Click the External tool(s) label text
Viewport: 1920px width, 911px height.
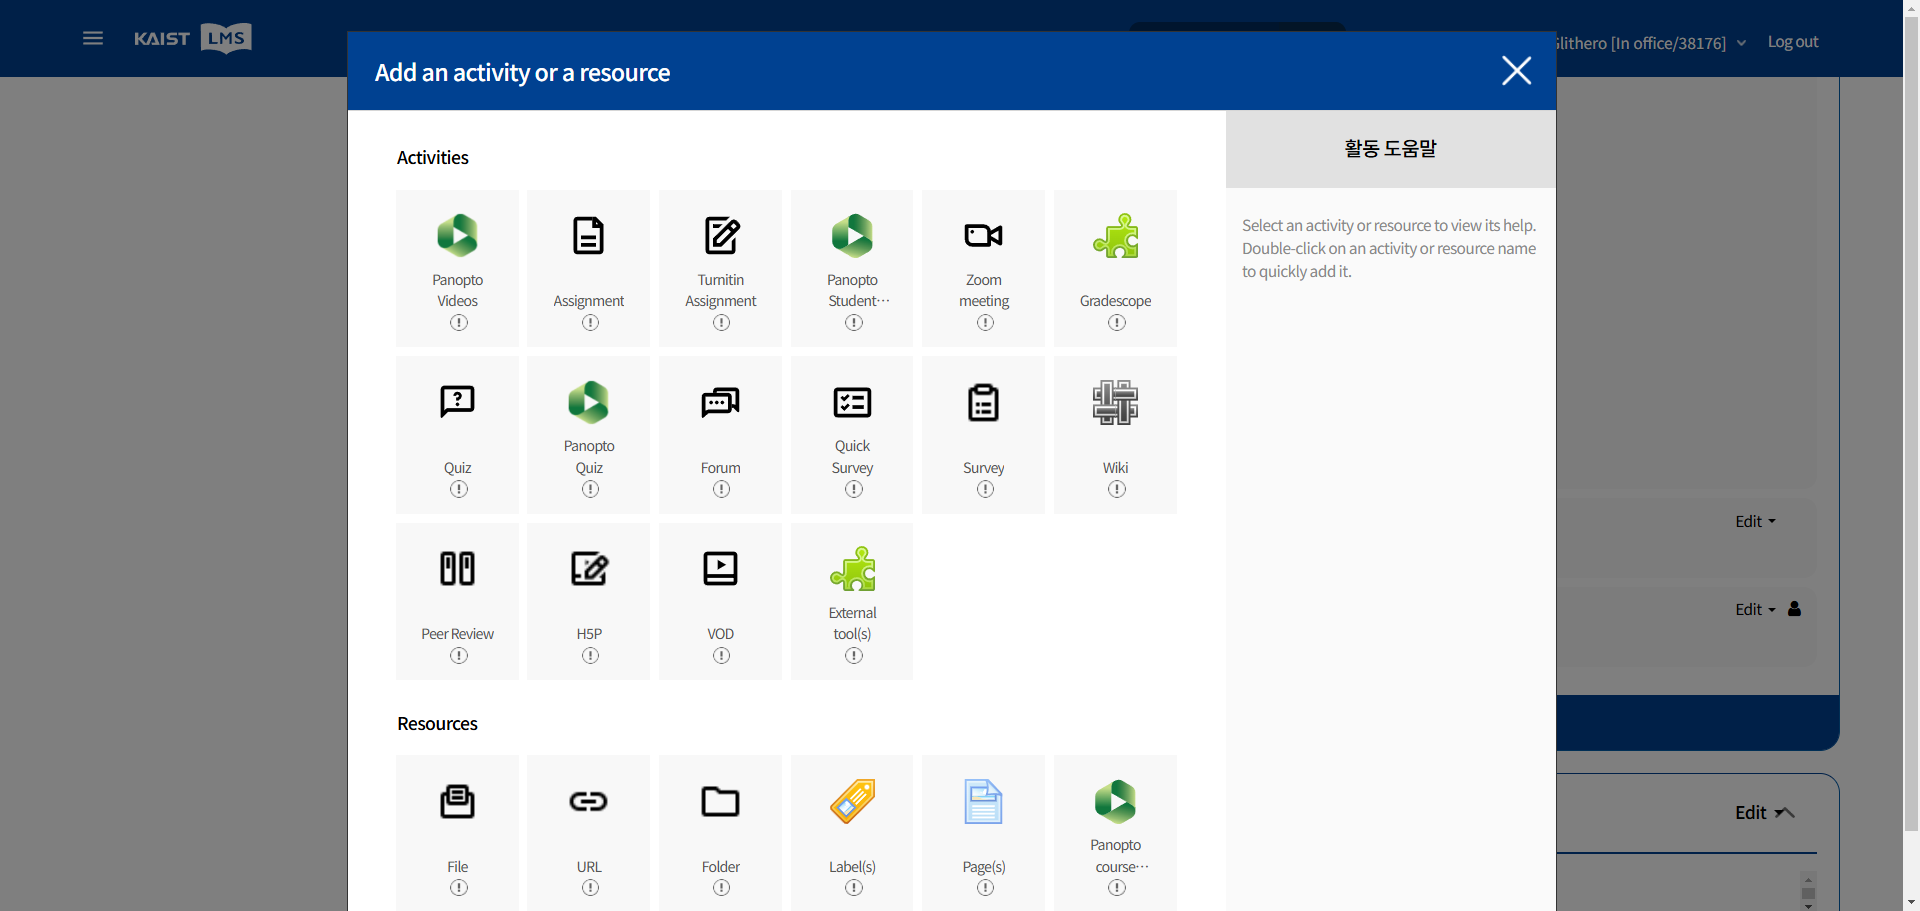coord(853,623)
